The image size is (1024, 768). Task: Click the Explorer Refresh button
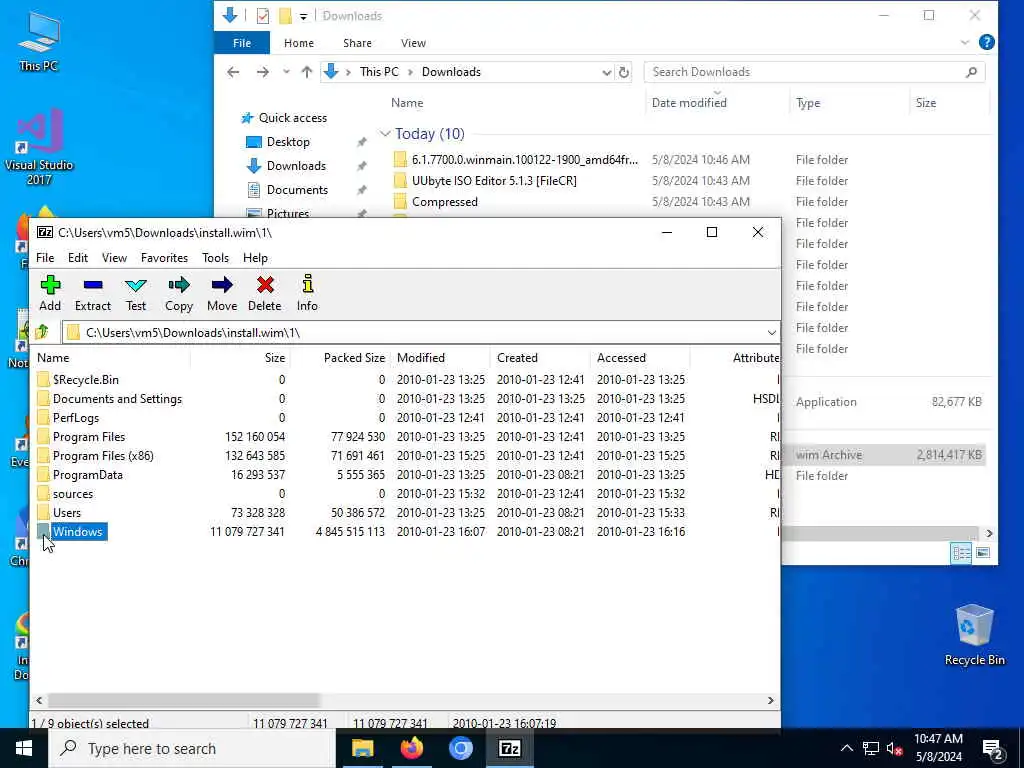pyautogui.click(x=624, y=72)
